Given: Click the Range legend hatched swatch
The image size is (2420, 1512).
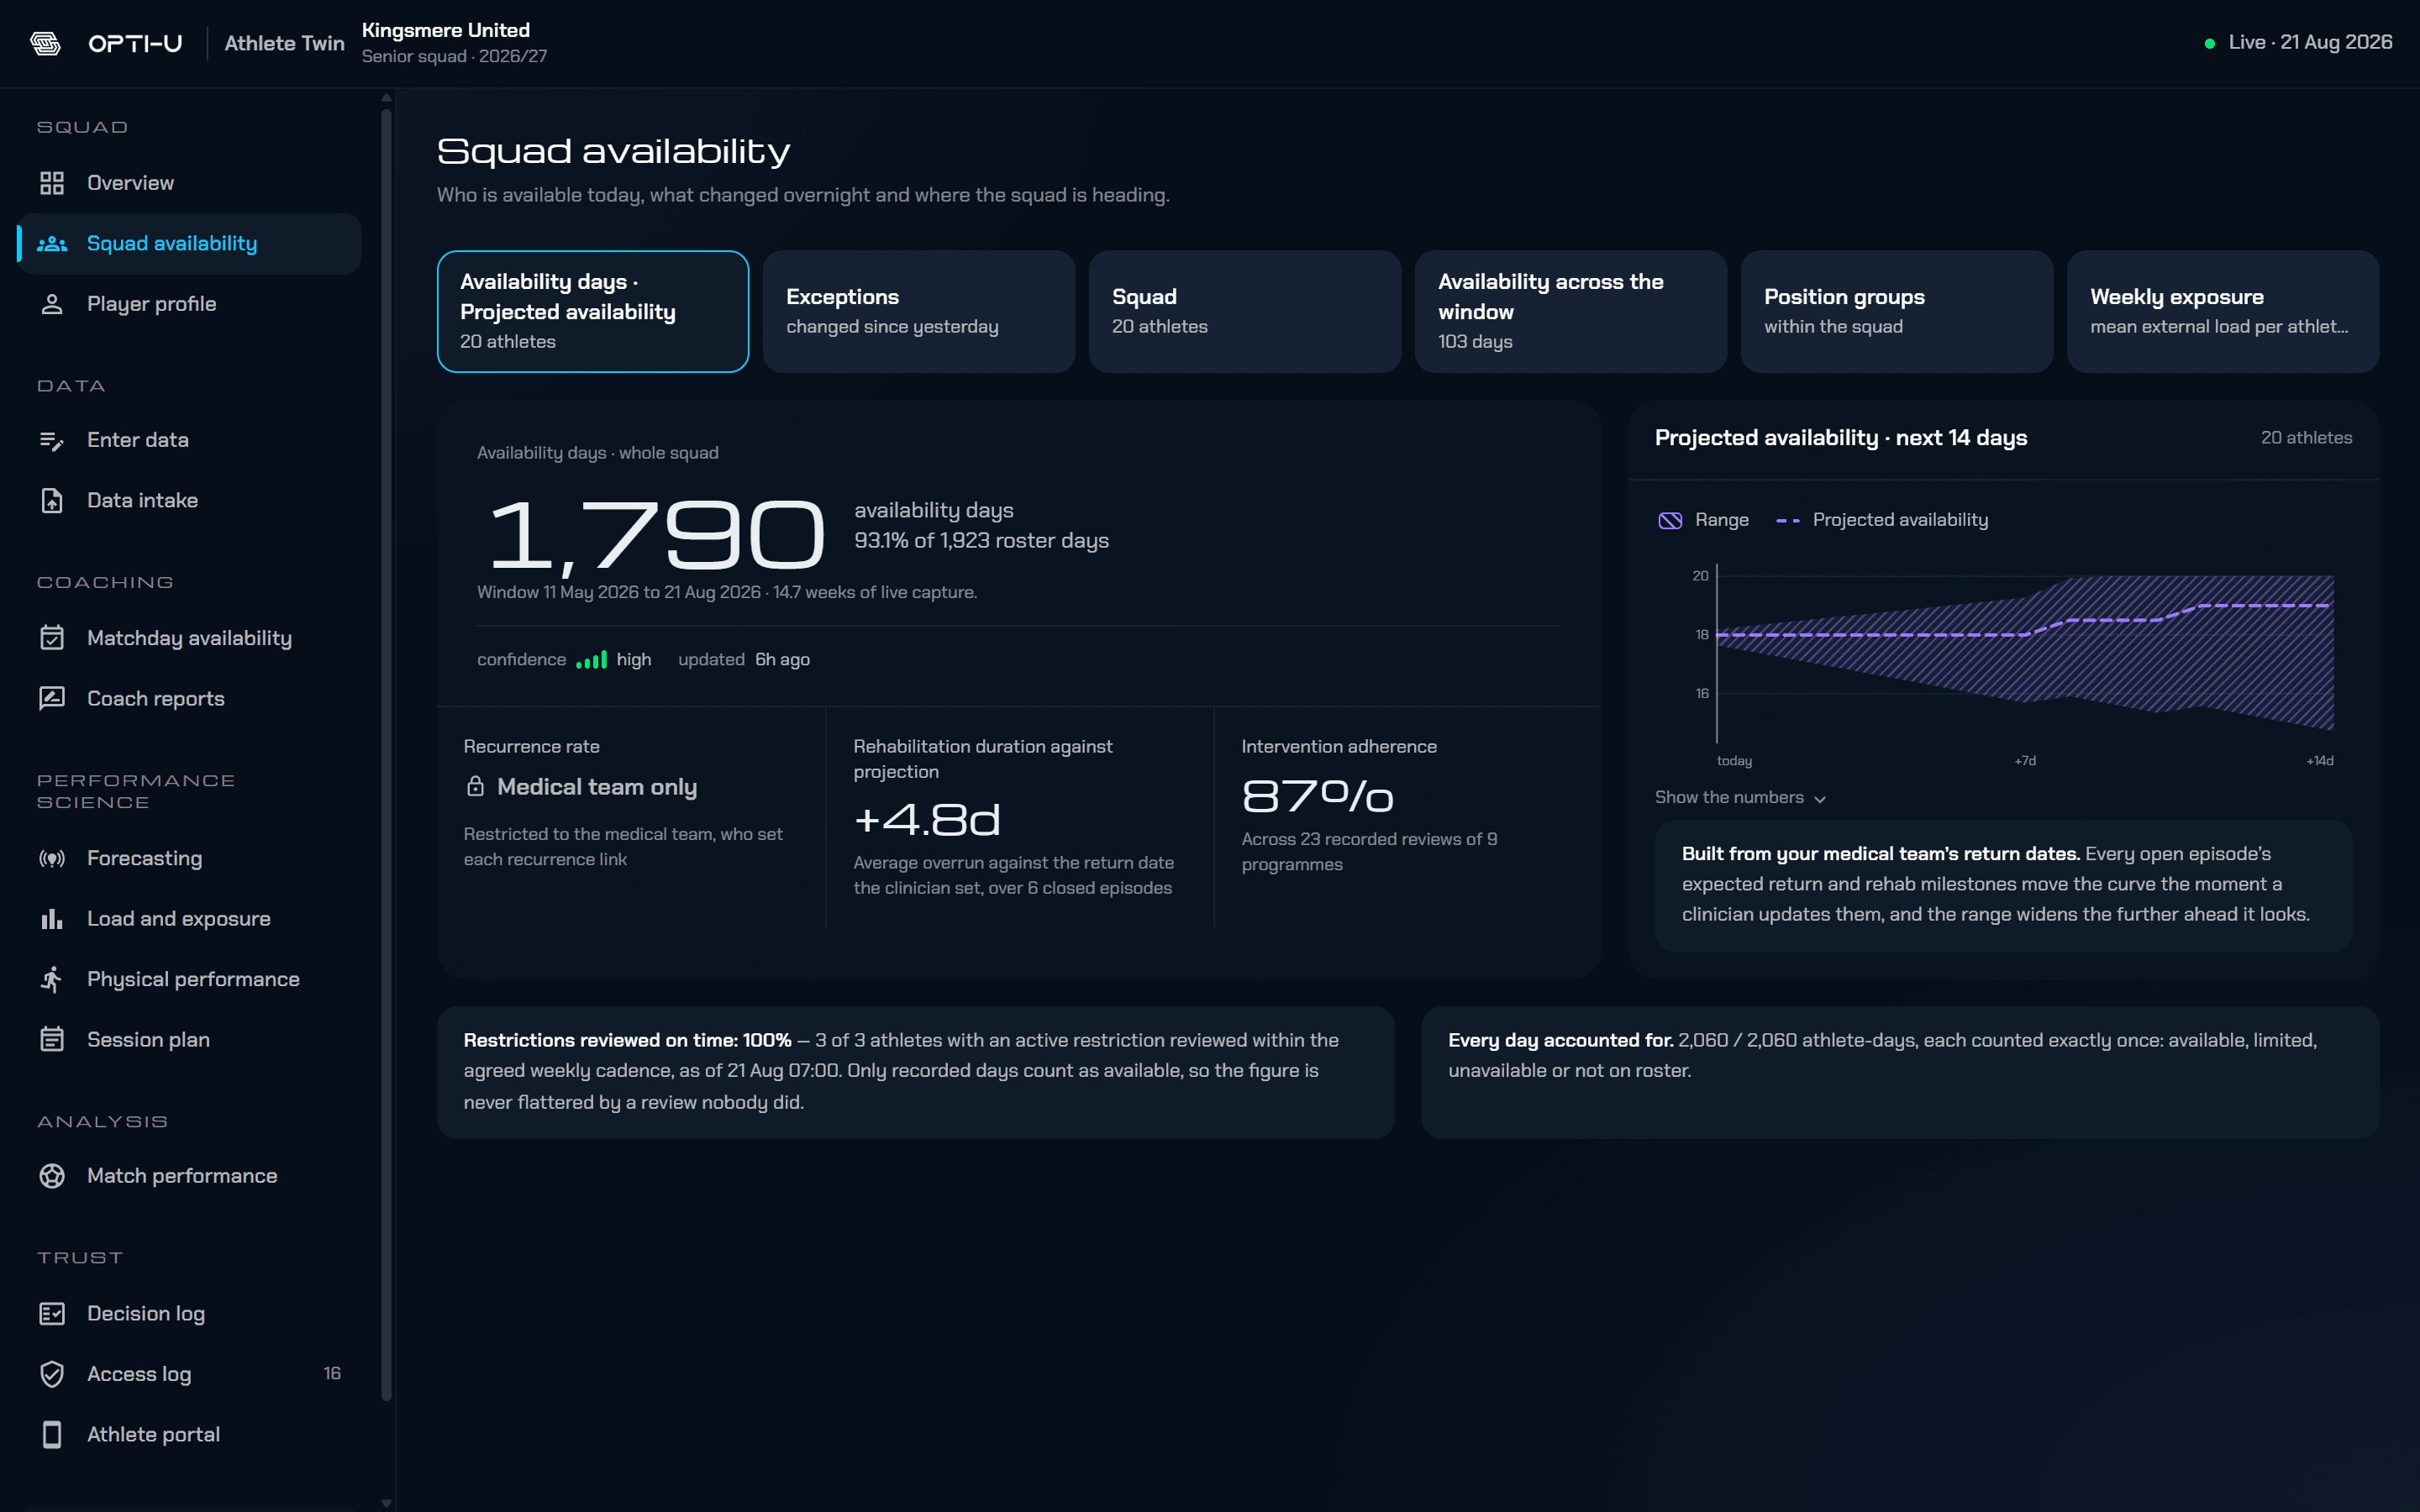Looking at the screenshot, I should 1670,520.
